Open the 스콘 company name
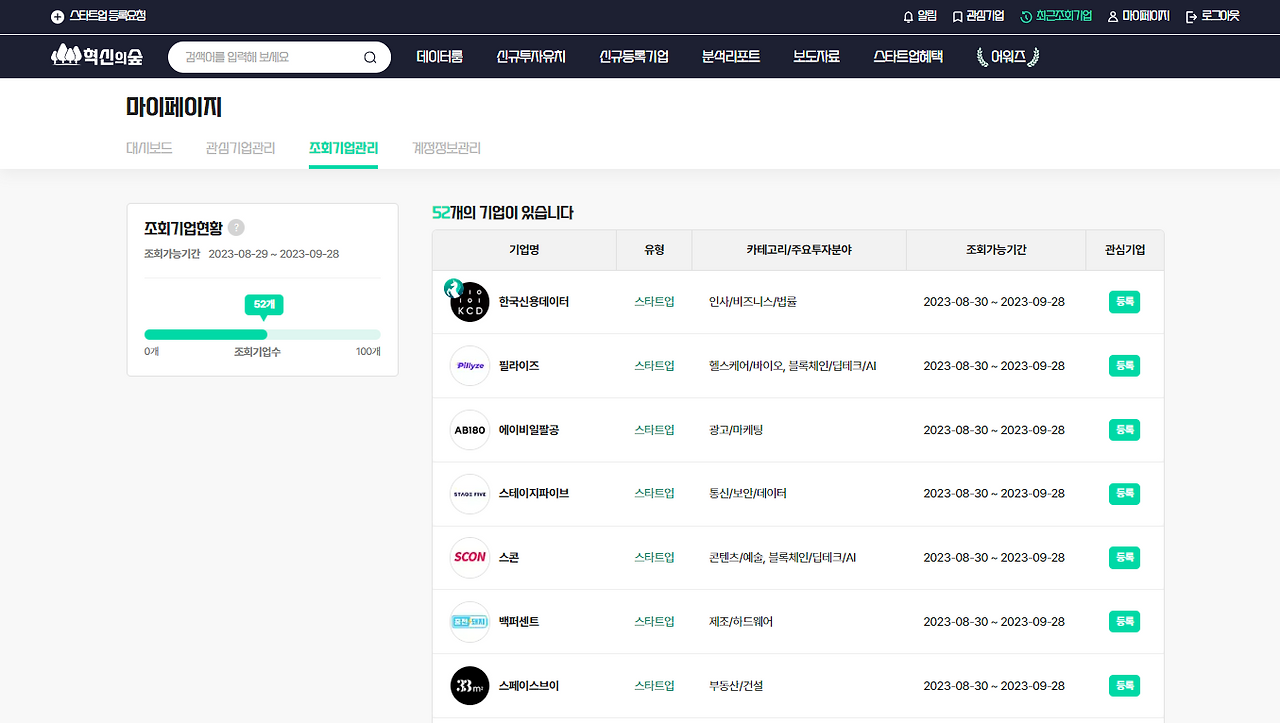This screenshot has width=1280, height=723. pyautogui.click(x=509, y=558)
